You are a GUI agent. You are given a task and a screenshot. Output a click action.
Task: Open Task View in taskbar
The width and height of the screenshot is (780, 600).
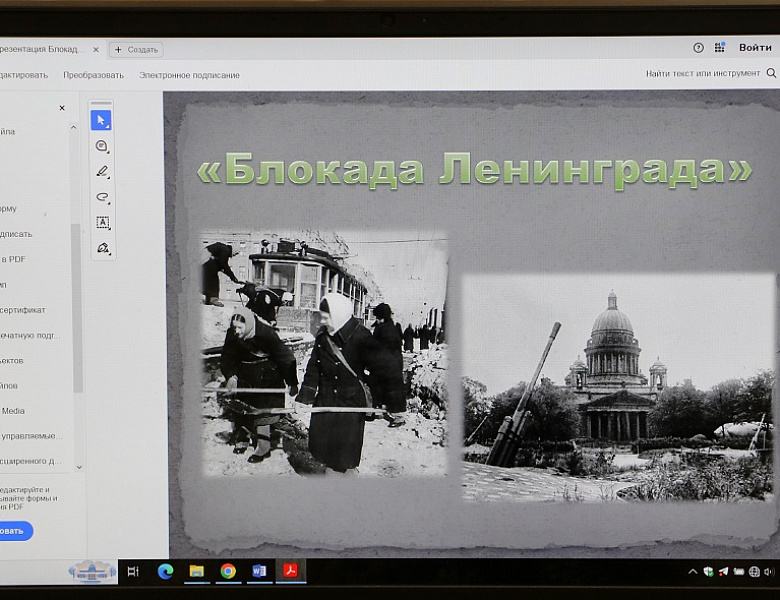(133, 572)
